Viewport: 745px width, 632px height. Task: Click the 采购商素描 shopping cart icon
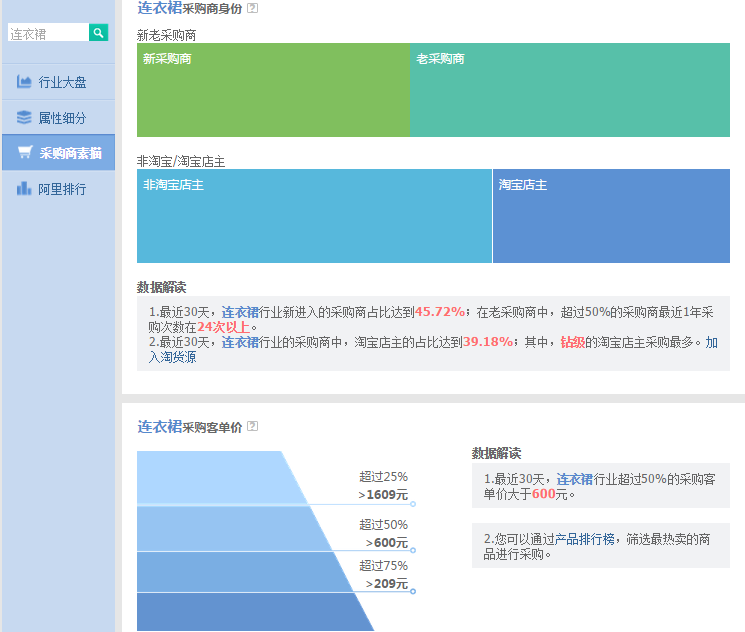(x=25, y=153)
